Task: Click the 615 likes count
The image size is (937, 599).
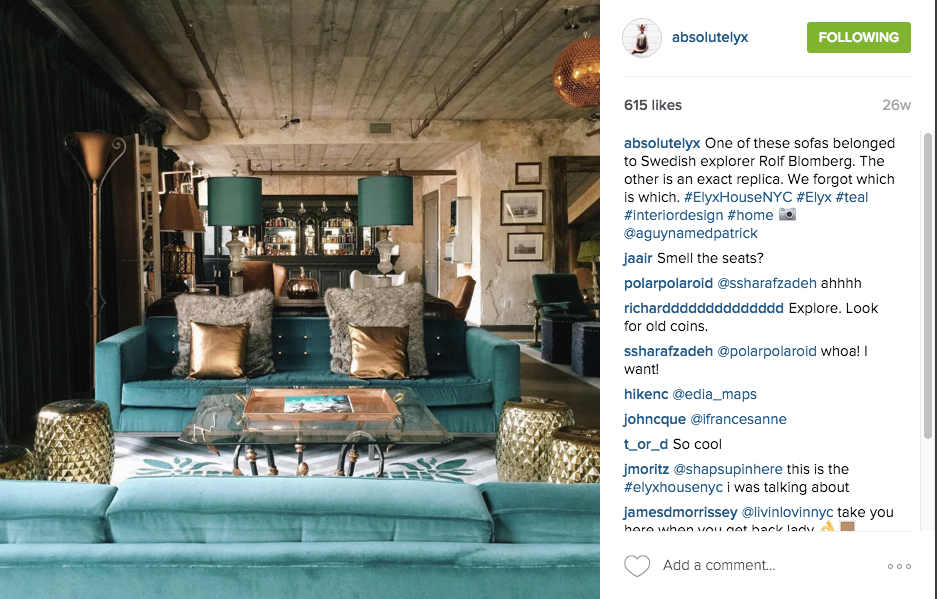Action: coord(653,105)
